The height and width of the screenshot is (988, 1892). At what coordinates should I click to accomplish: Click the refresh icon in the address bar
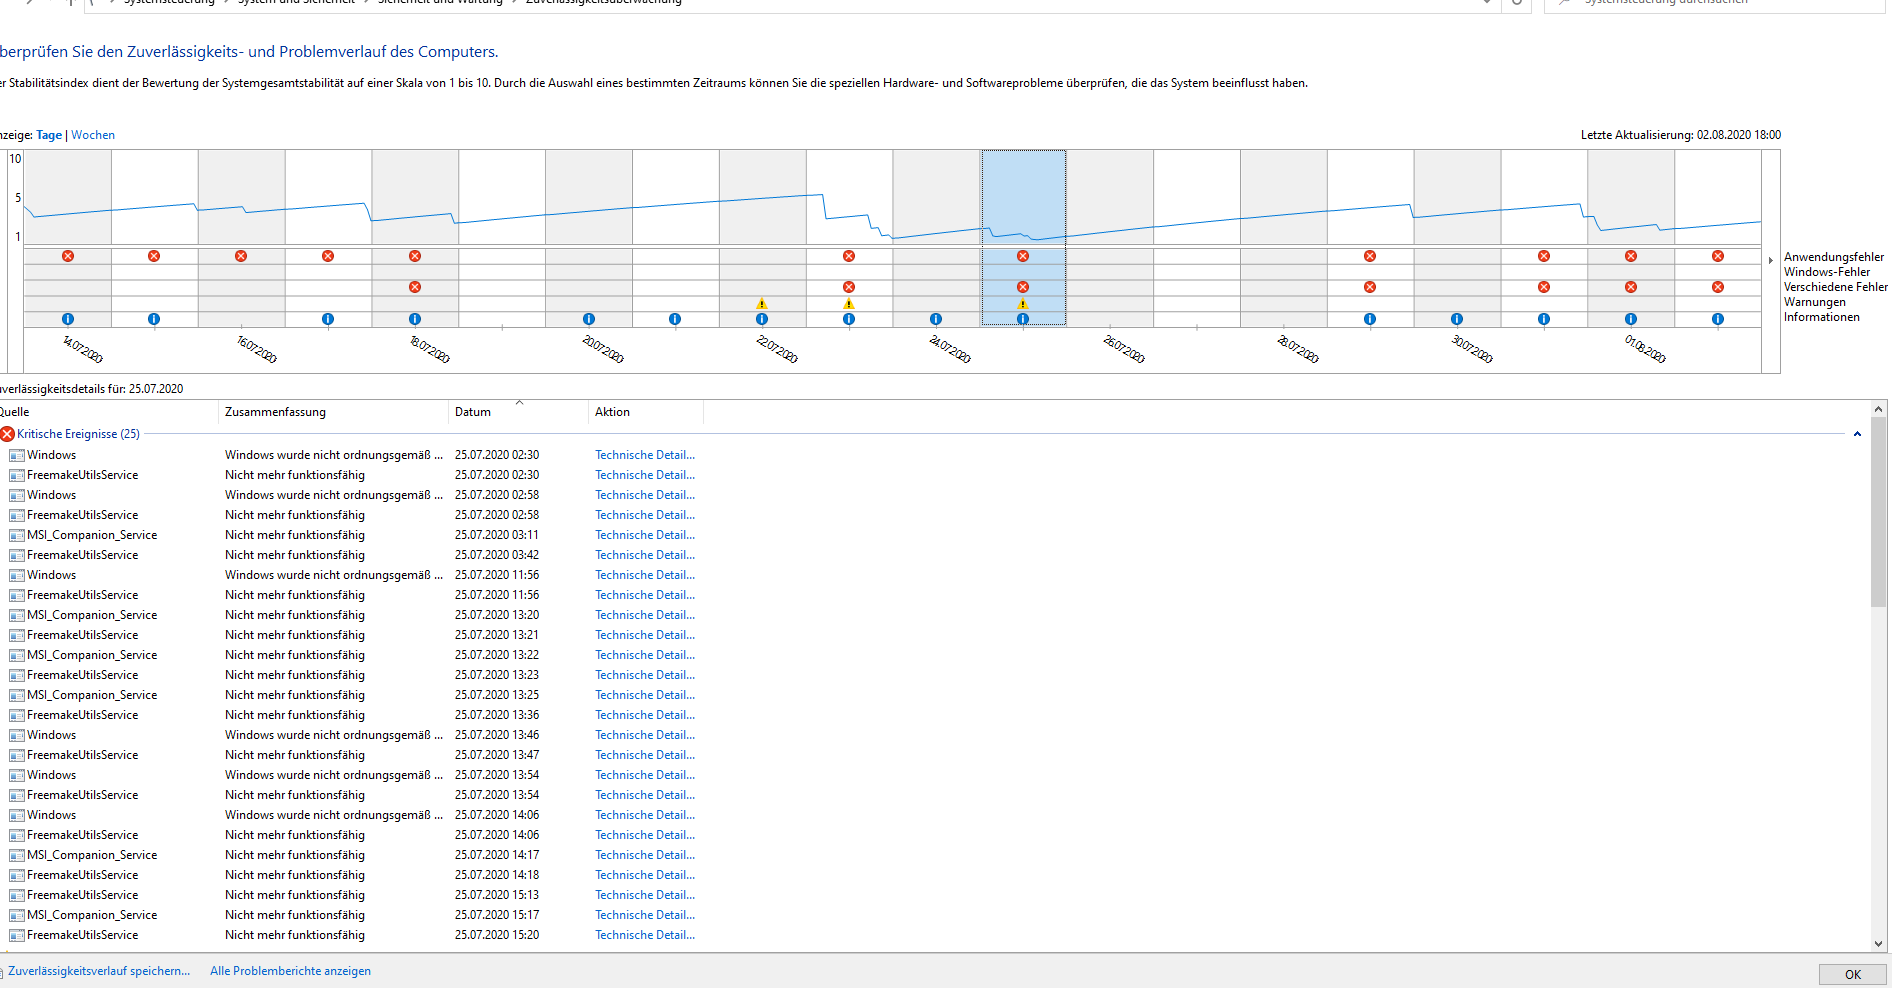tap(1516, 5)
